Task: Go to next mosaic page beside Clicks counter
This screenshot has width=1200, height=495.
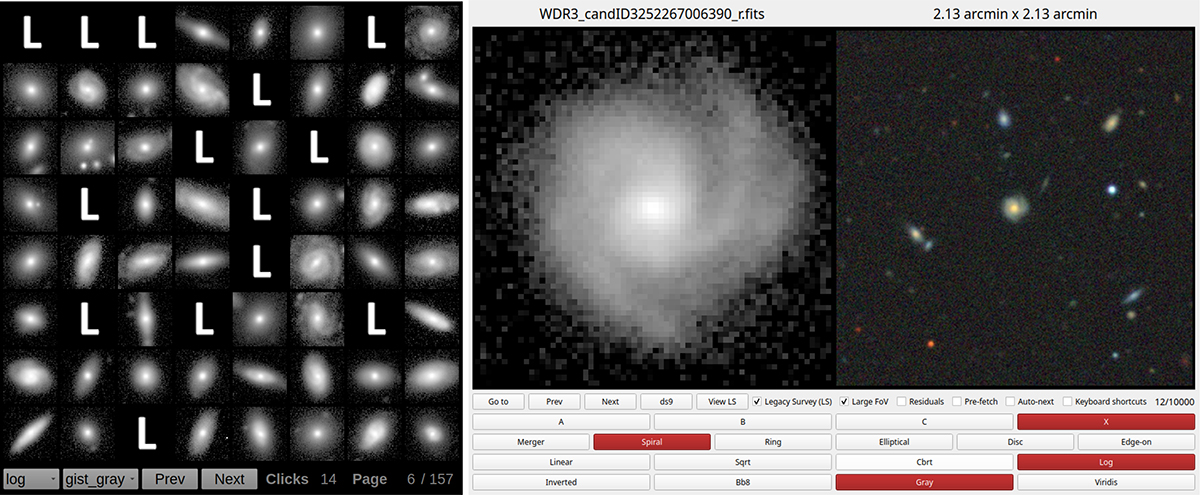Action: [229, 479]
